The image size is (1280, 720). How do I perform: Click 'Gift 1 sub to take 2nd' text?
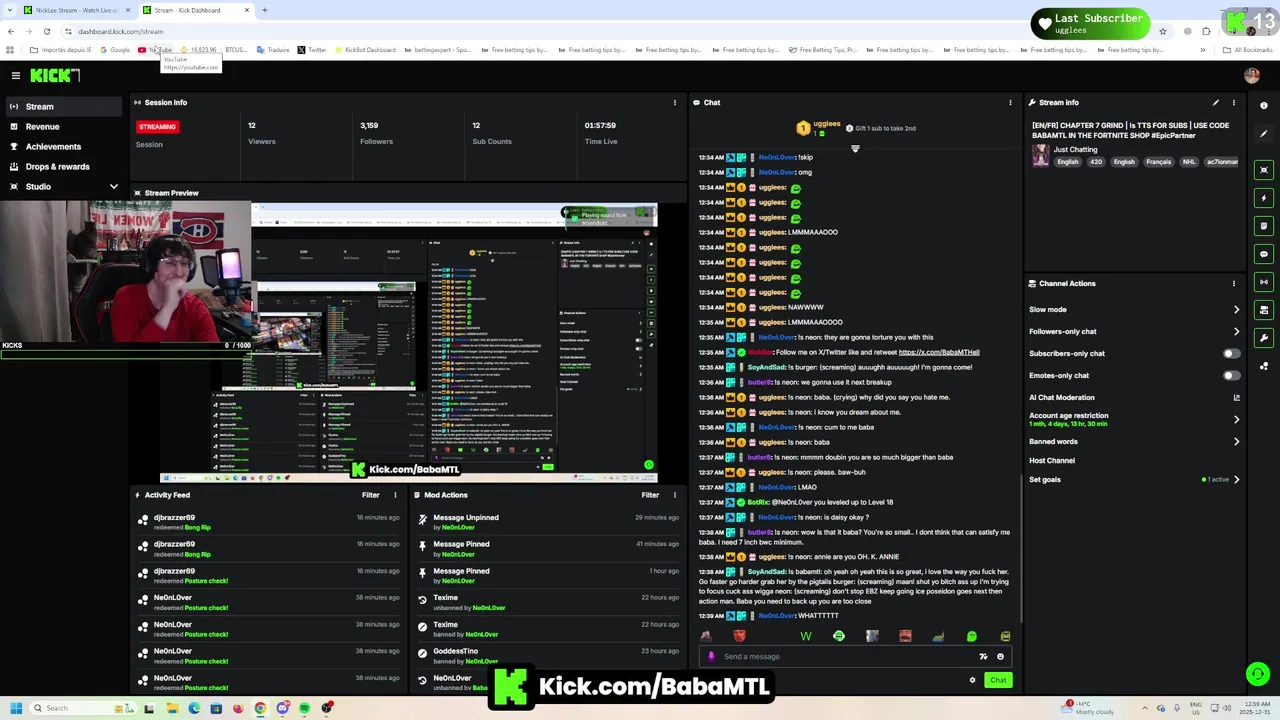coord(886,128)
